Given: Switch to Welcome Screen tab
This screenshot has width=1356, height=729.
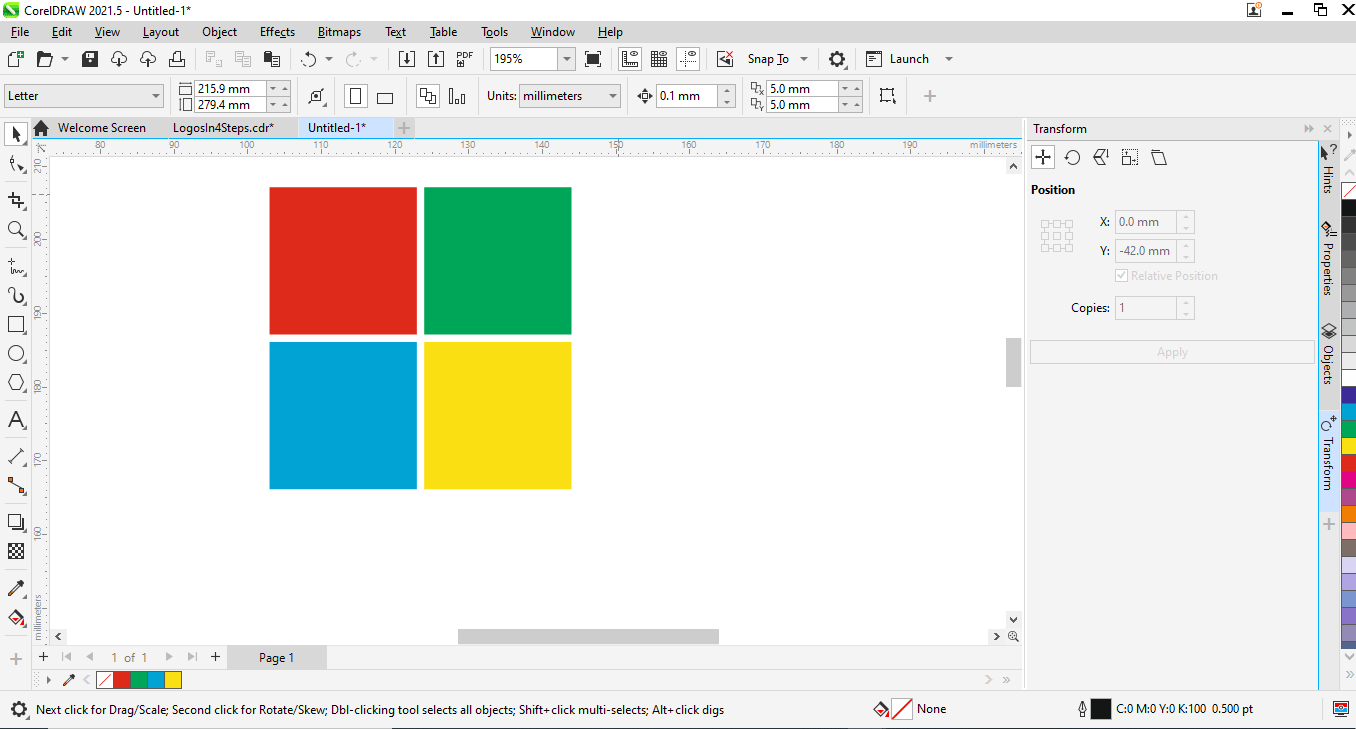Looking at the screenshot, I should [x=101, y=128].
